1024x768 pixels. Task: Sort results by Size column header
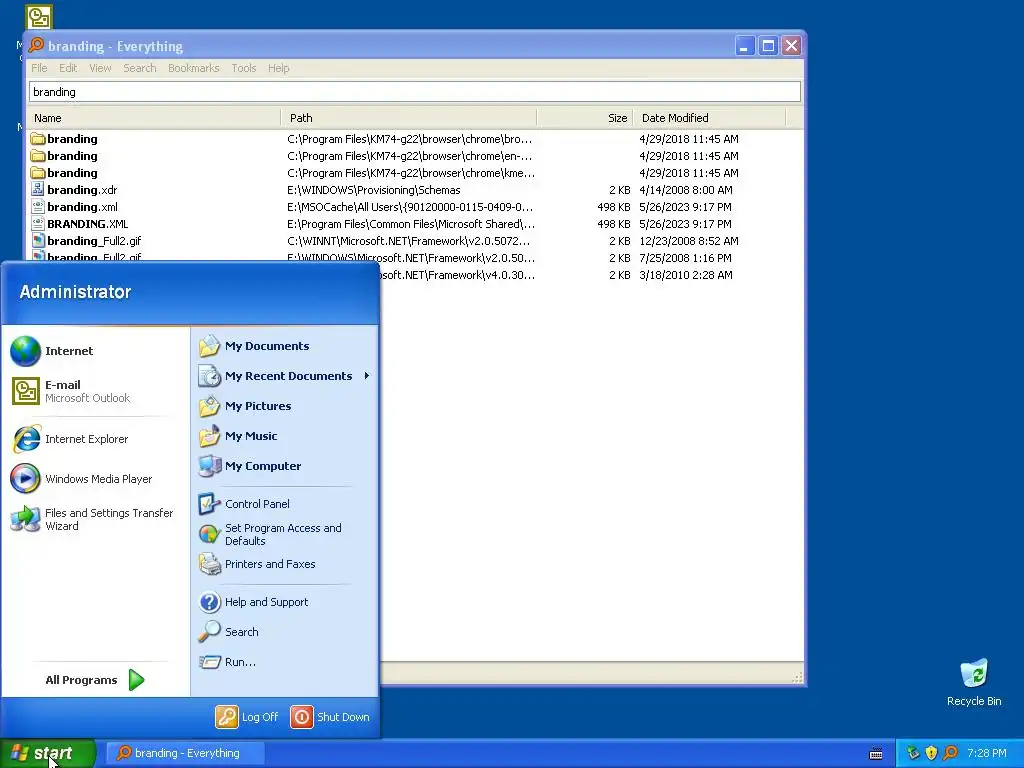coord(584,118)
